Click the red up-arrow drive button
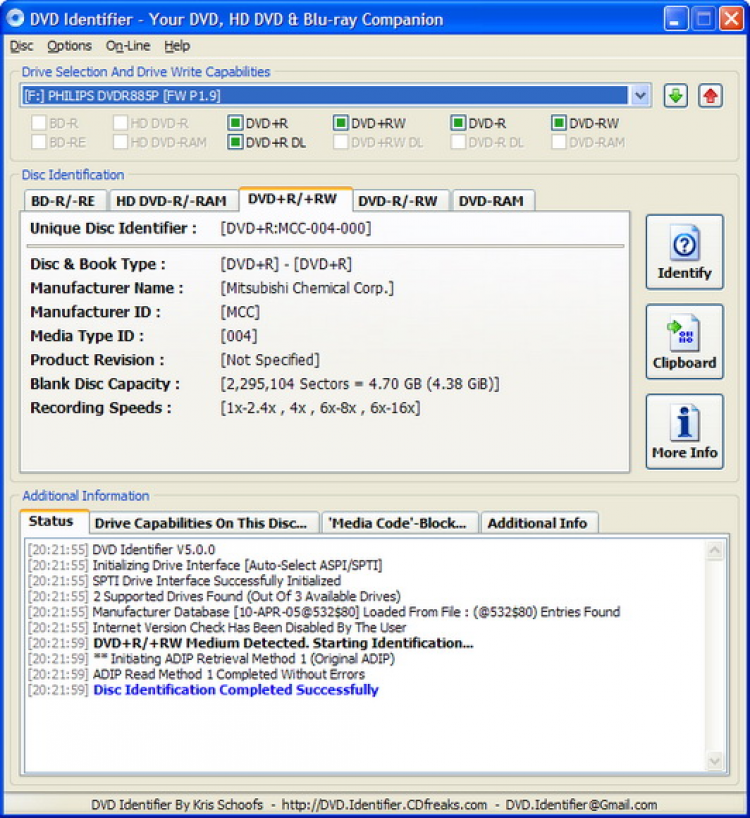The height and width of the screenshot is (818, 750). coord(710,96)
